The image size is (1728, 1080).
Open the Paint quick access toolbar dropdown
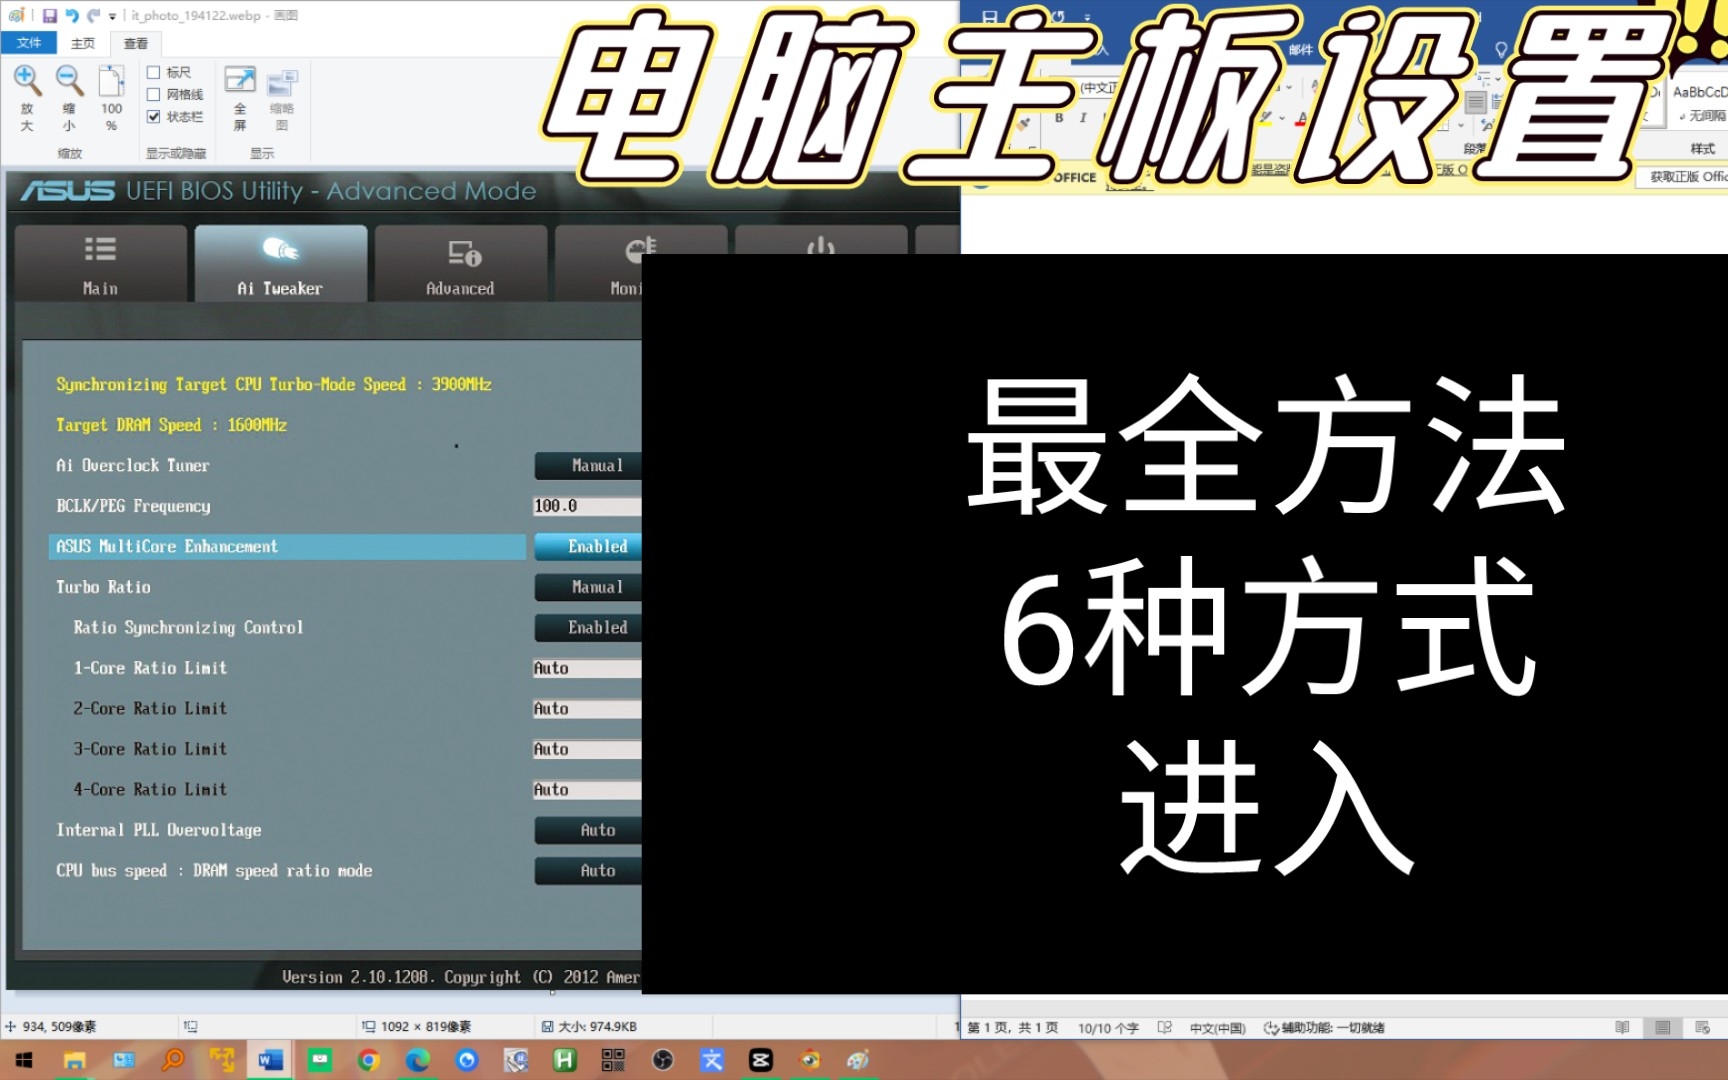point(112,16)
